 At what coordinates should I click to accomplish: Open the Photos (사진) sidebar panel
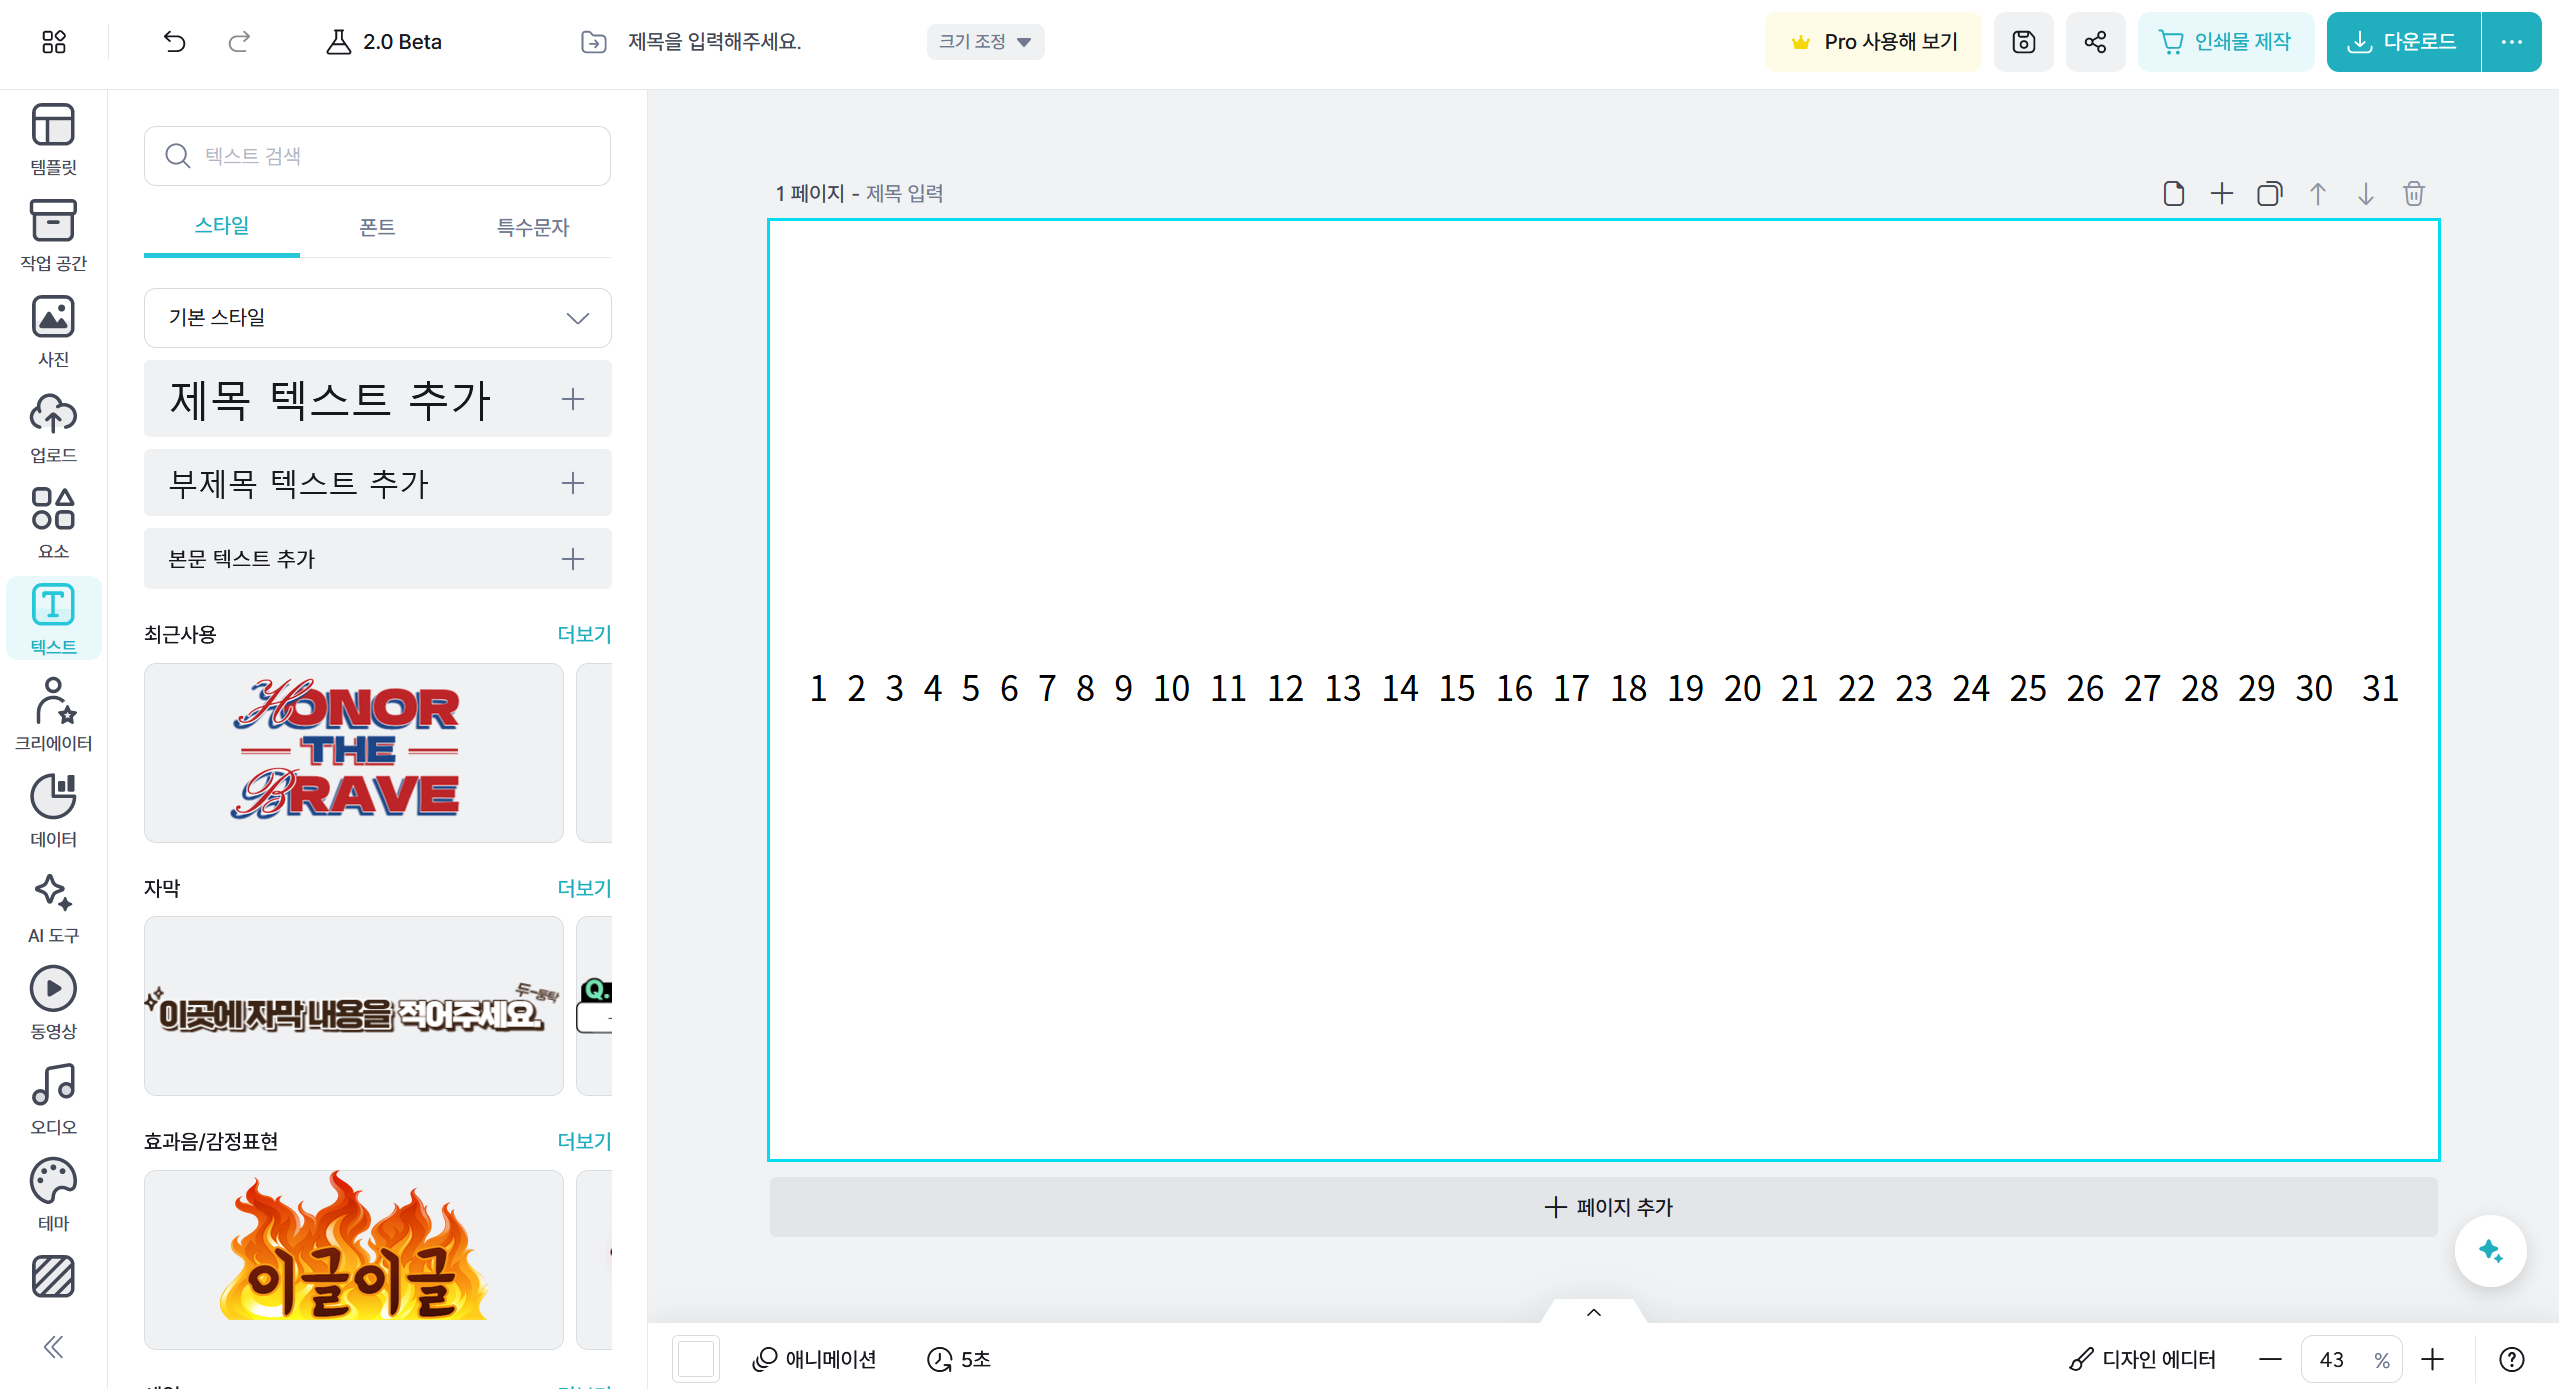tap(53, 331)
